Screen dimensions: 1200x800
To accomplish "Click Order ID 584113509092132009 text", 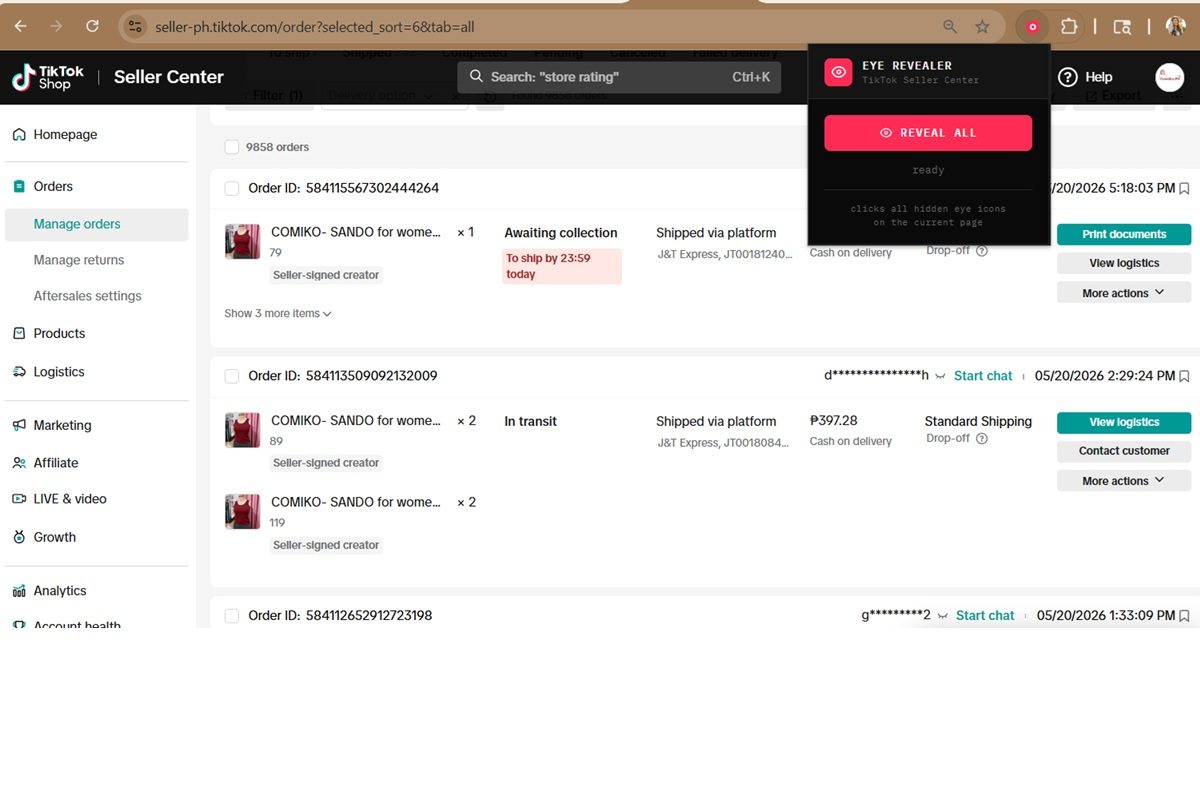I will (x=343, y=376).
